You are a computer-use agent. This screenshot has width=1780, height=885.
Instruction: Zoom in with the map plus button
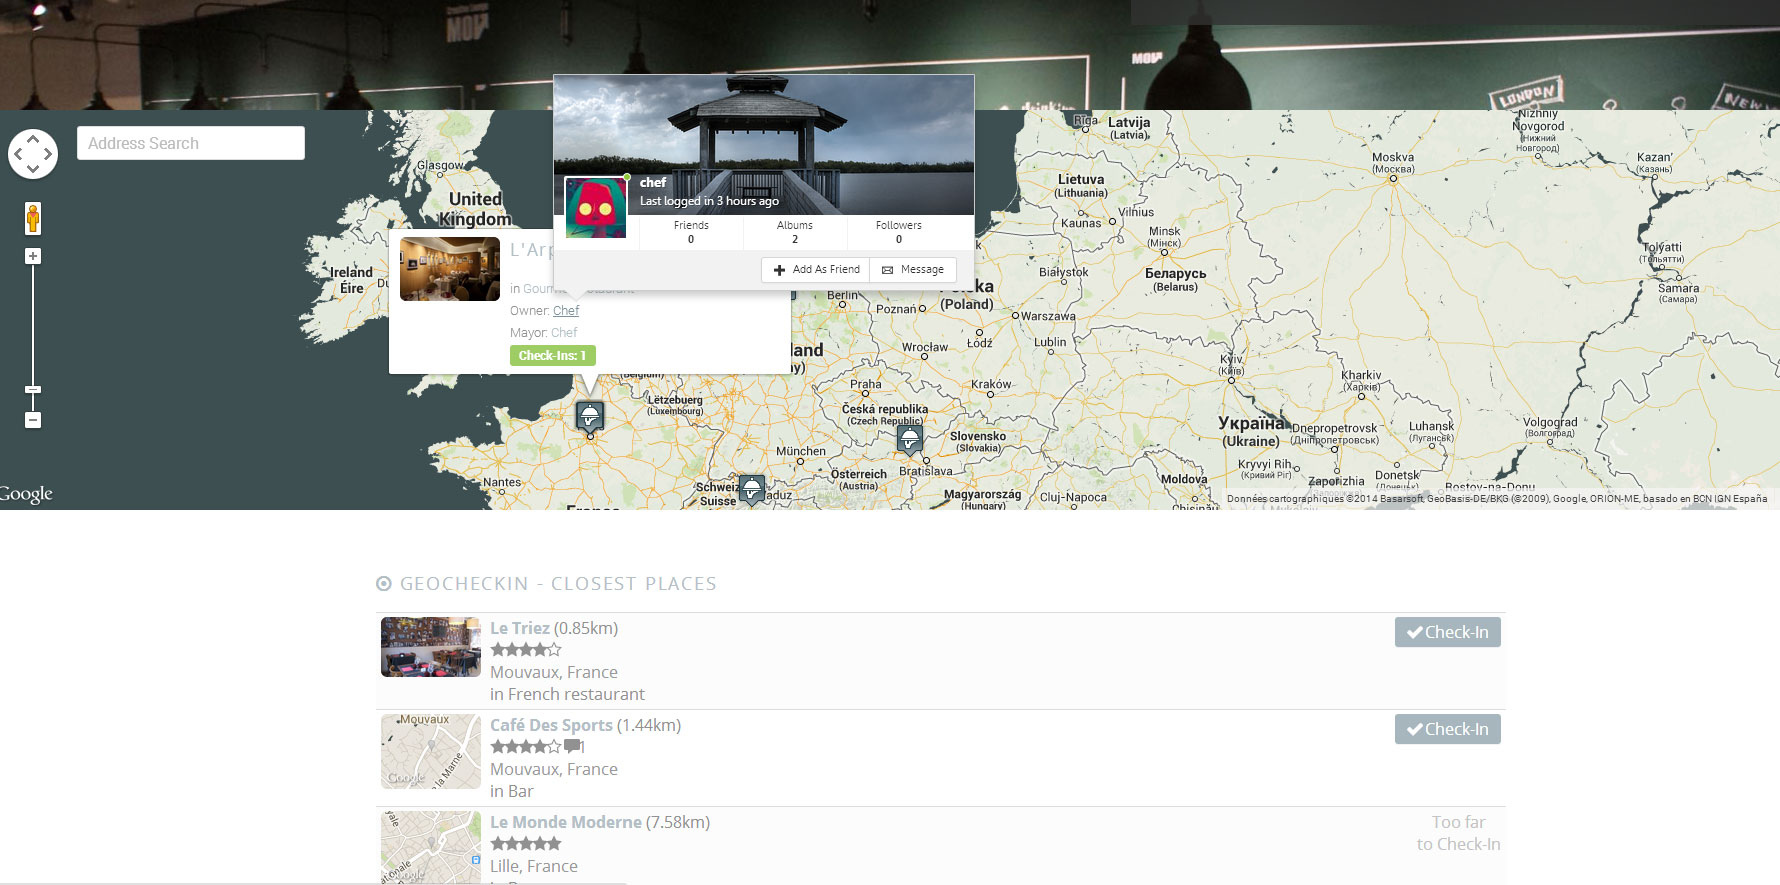(x=33, y=256)
